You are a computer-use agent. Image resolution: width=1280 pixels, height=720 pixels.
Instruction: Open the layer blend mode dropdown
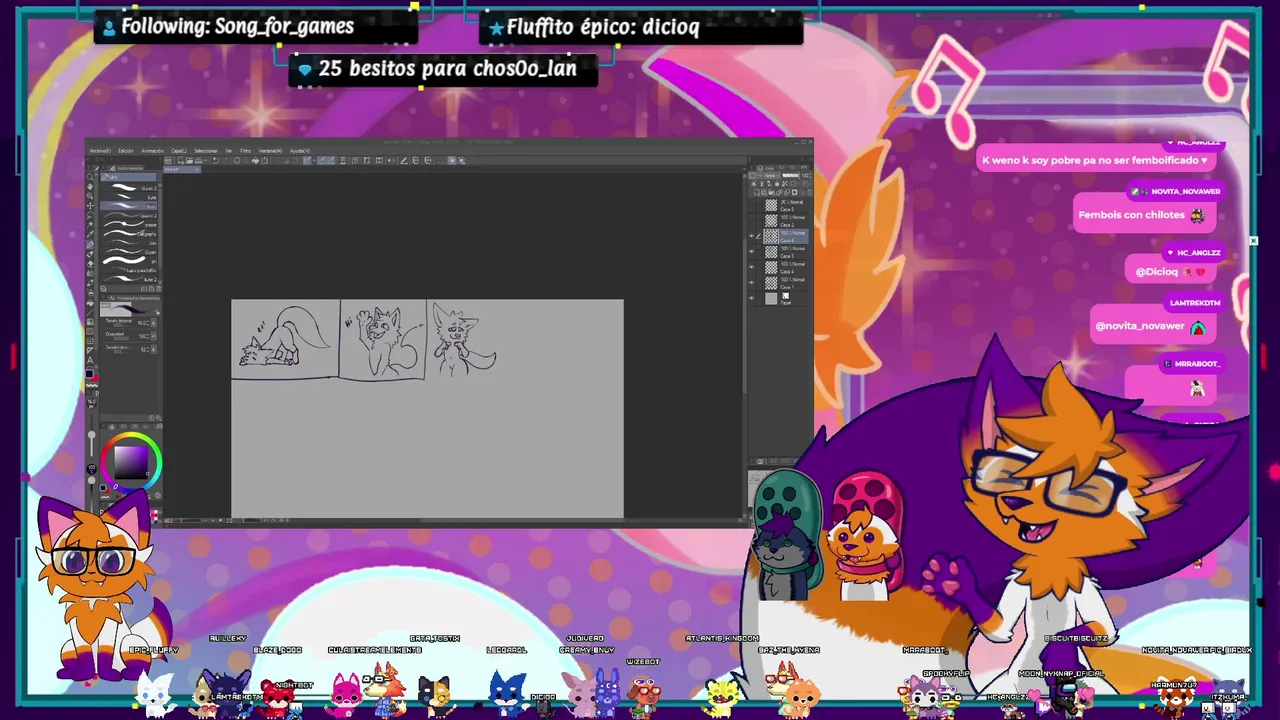[772, 175]
